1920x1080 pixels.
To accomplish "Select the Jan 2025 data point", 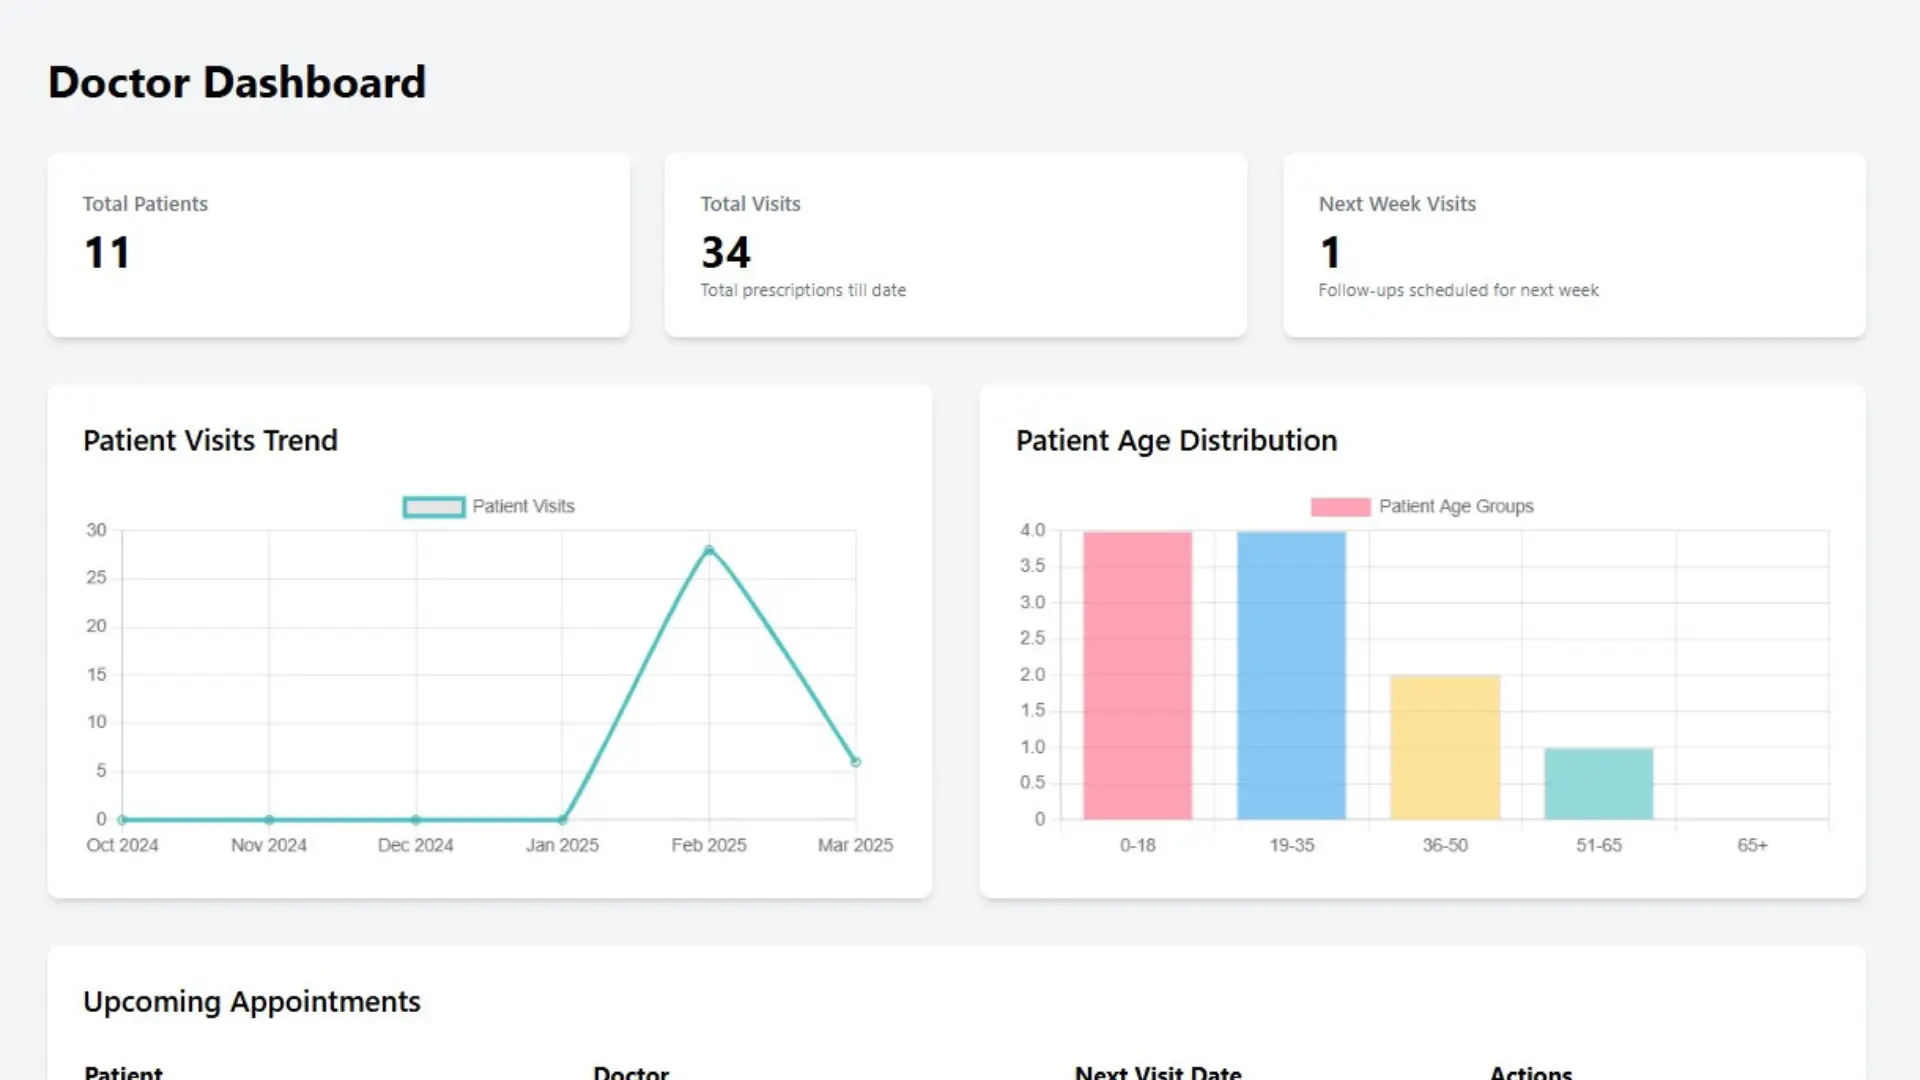I will [562, 820].
